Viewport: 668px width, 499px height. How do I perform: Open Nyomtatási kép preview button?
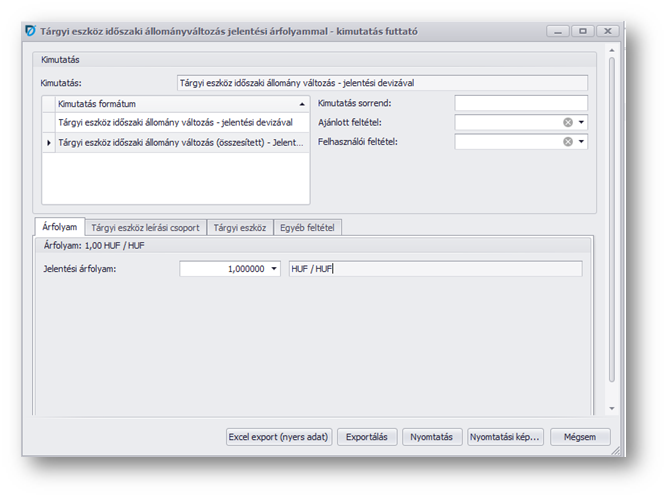point(505,437)
